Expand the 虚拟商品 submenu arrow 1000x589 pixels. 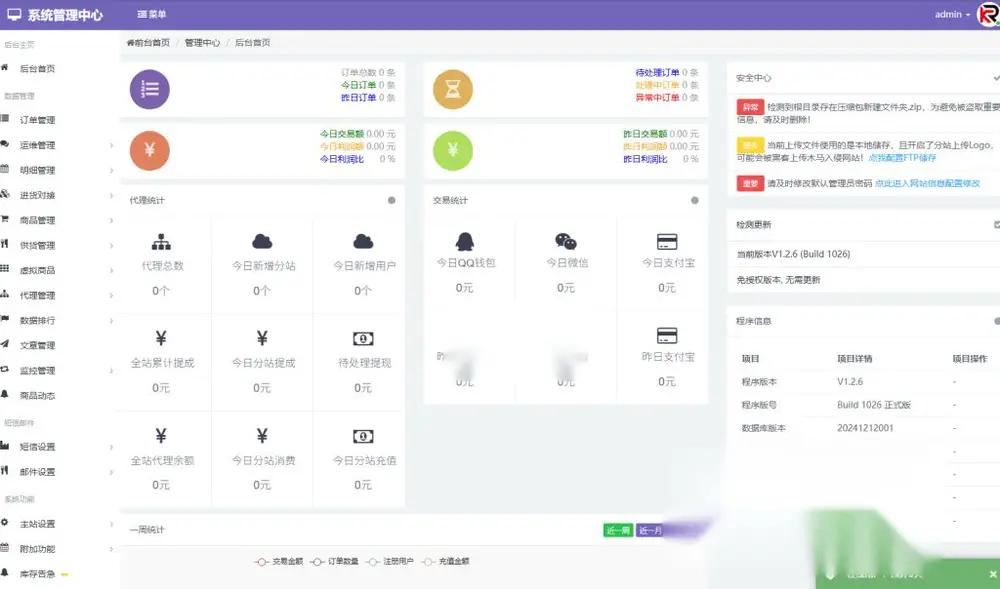coord(111,270)
